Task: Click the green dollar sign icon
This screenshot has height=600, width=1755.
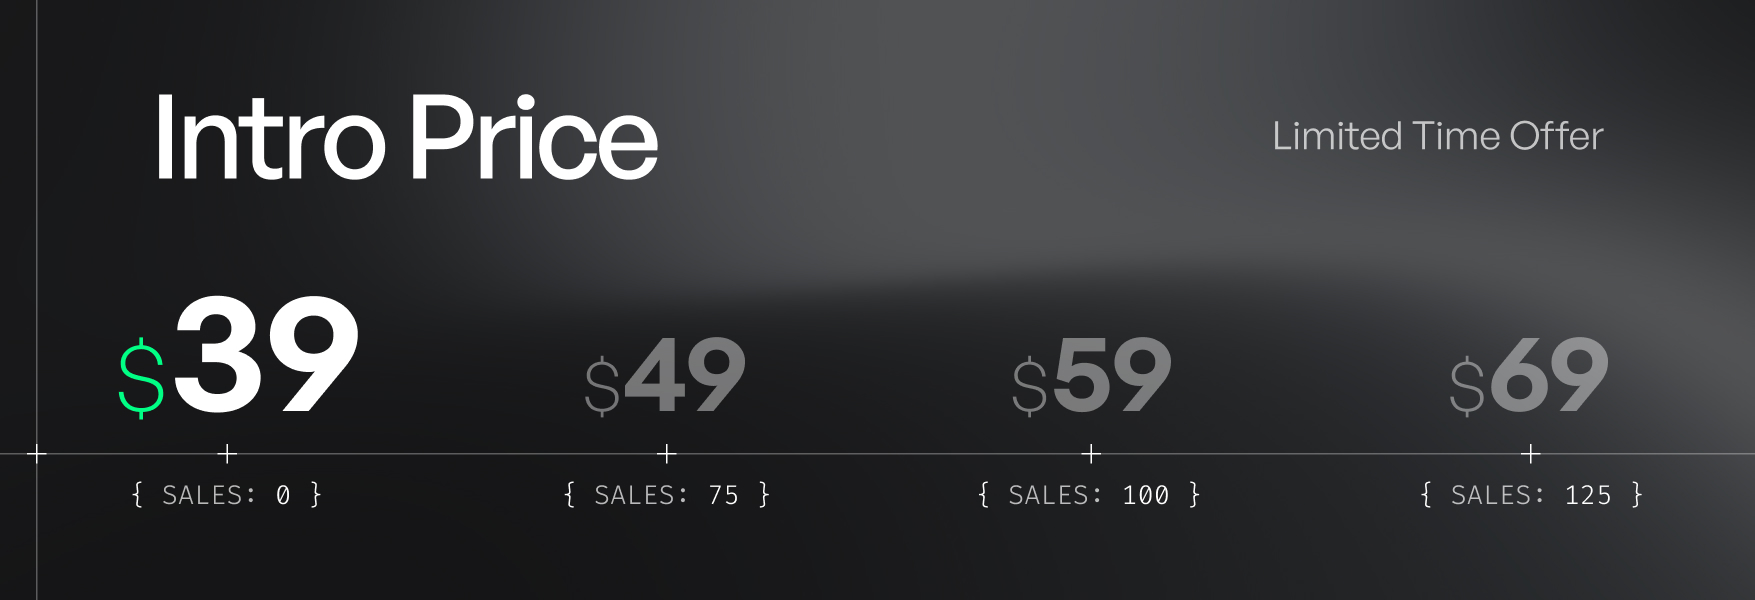Action: 142,379
